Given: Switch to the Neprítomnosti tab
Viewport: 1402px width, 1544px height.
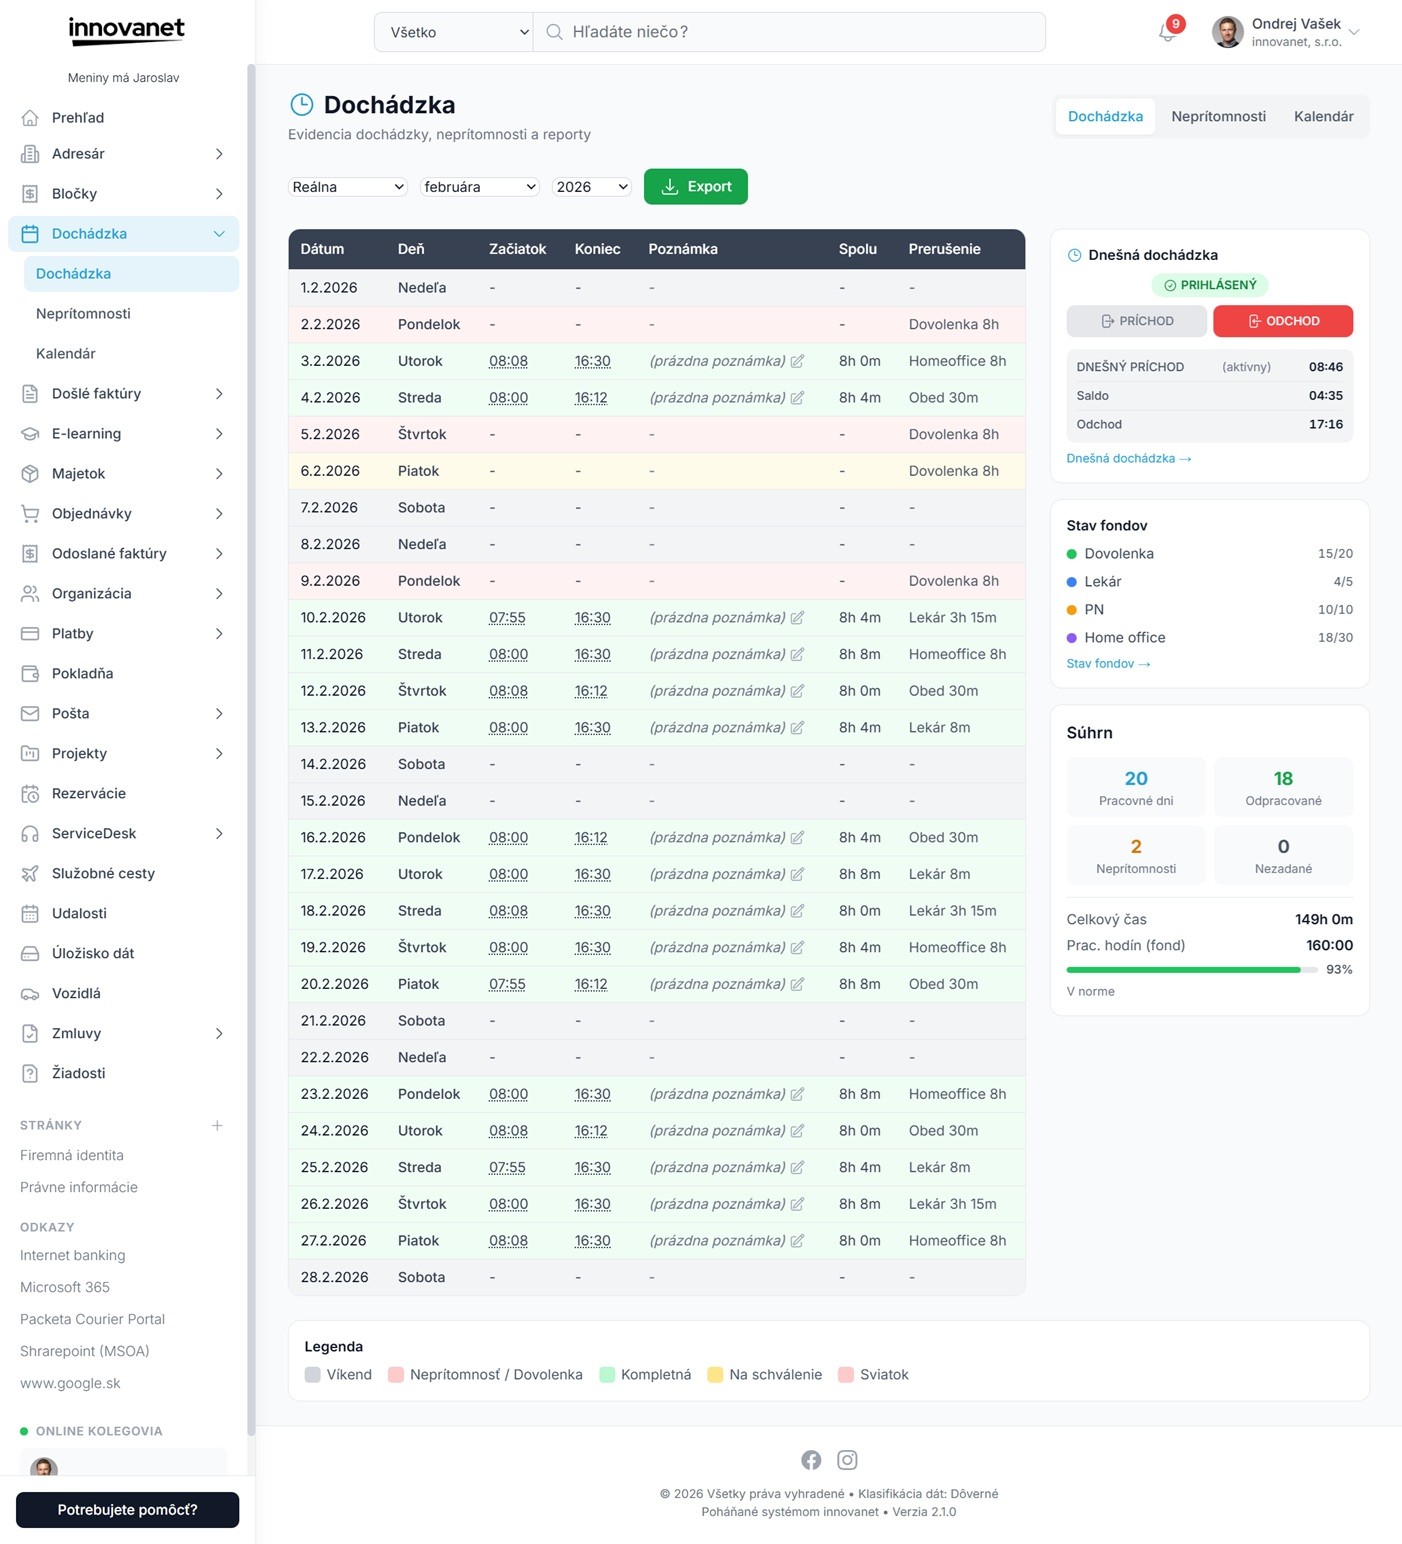Looking at the screenshot, I should click(1218, 116).
